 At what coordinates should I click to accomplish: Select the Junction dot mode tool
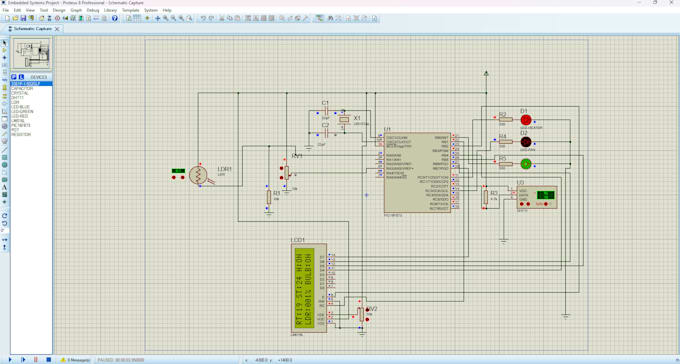click(4, 58)
